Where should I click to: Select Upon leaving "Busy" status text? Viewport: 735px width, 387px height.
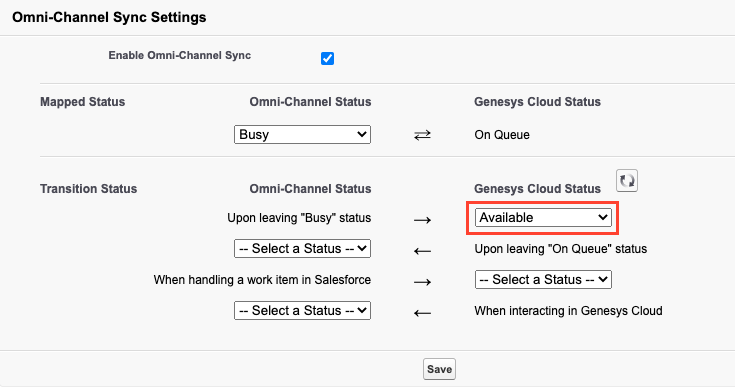tap(299, 218)
